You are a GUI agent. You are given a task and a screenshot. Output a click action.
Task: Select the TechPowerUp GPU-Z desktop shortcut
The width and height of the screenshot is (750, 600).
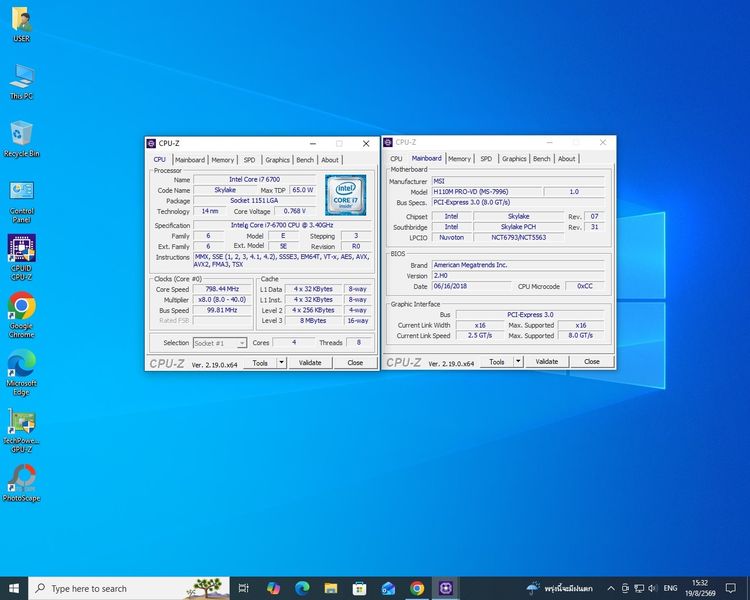[x=21, y=430]
